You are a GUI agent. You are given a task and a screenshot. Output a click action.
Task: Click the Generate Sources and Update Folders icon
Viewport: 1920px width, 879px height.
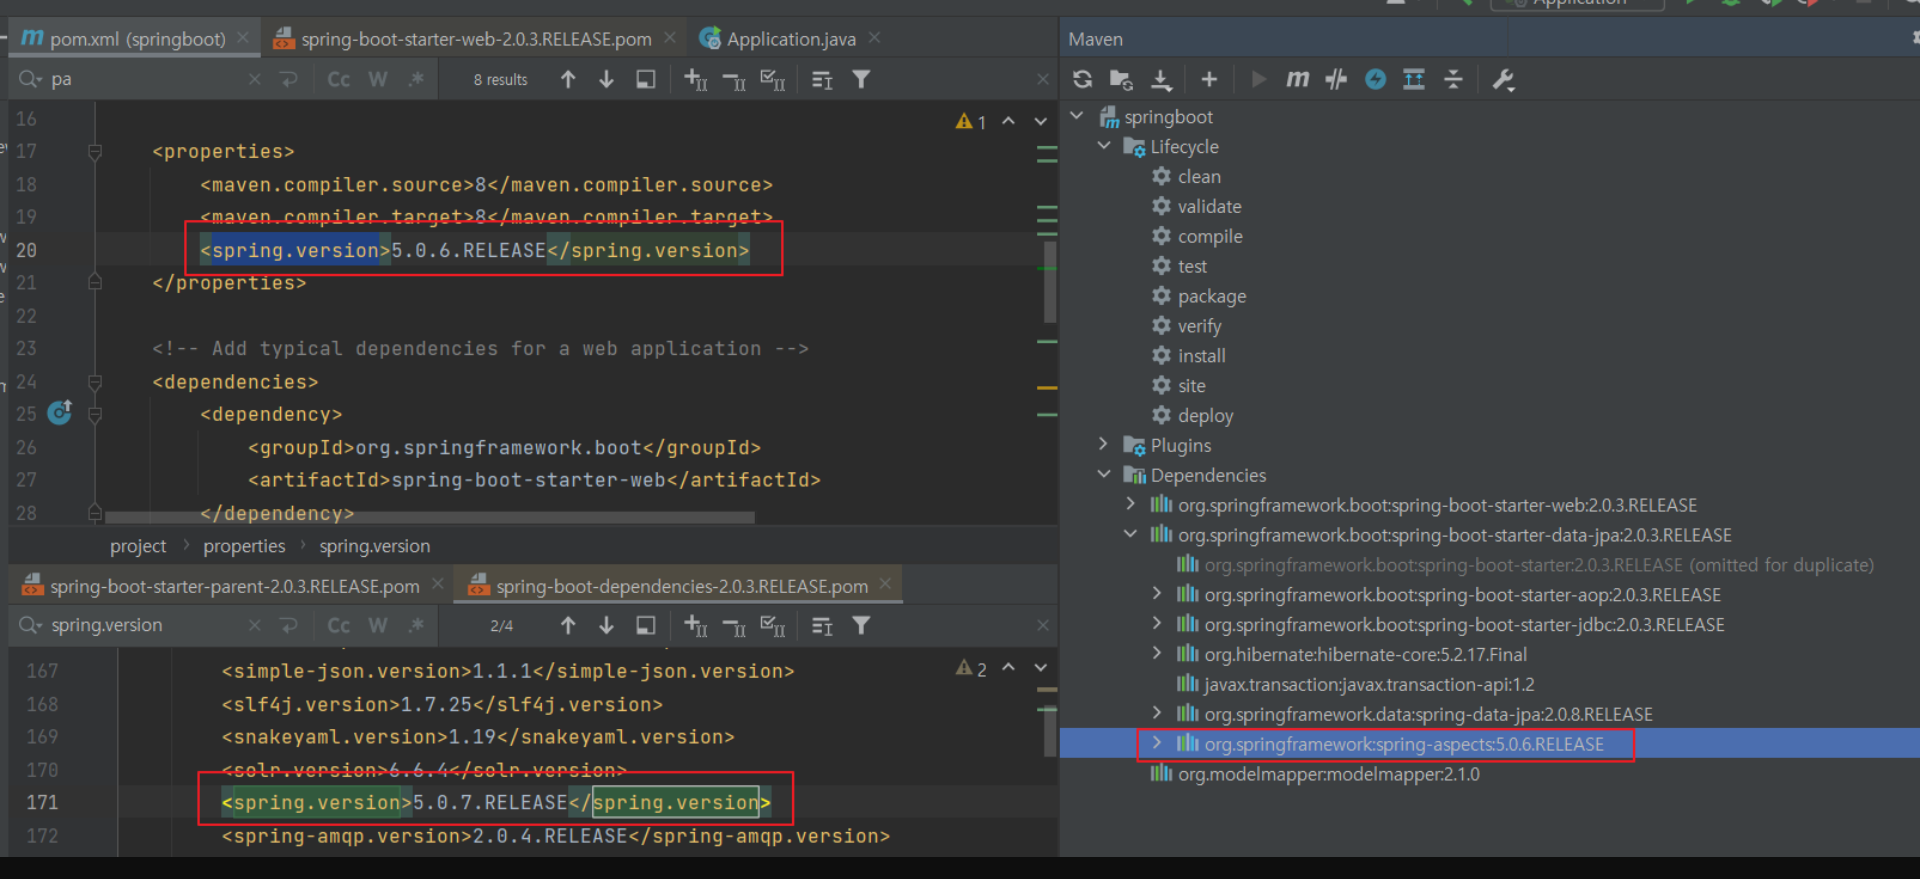(x=1121, y=80)
